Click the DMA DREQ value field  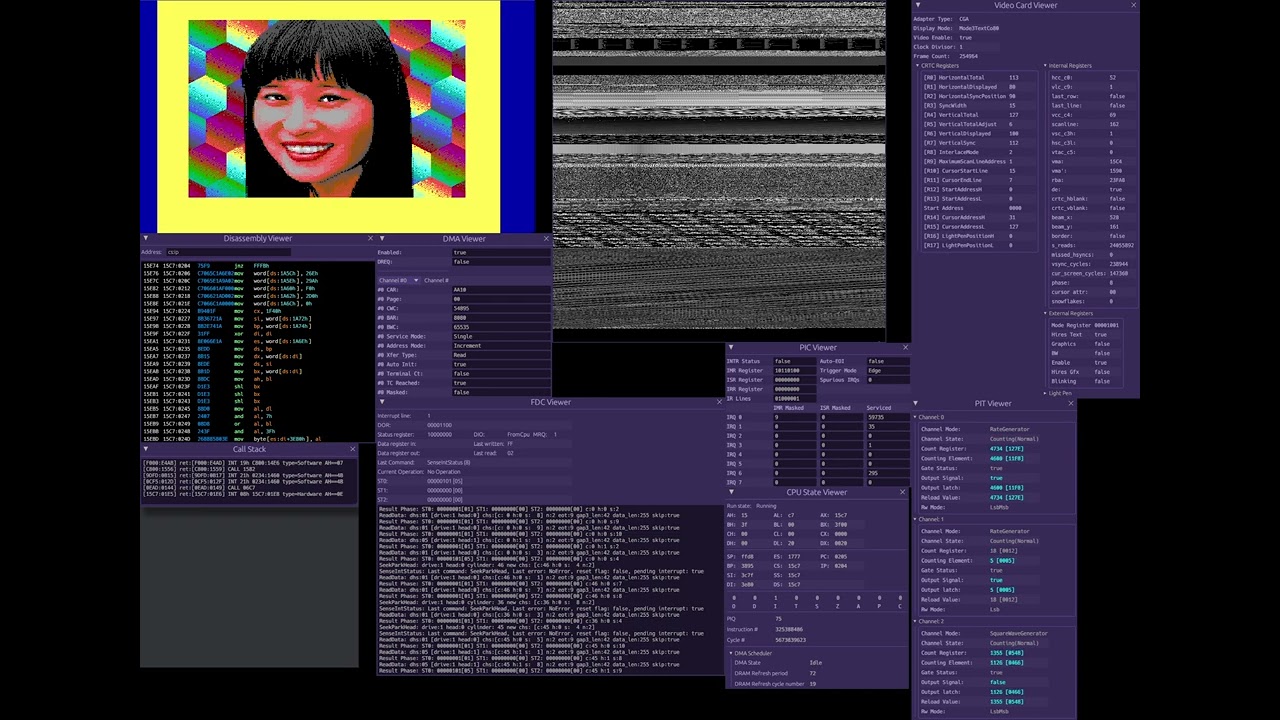[x=500, y=262]
